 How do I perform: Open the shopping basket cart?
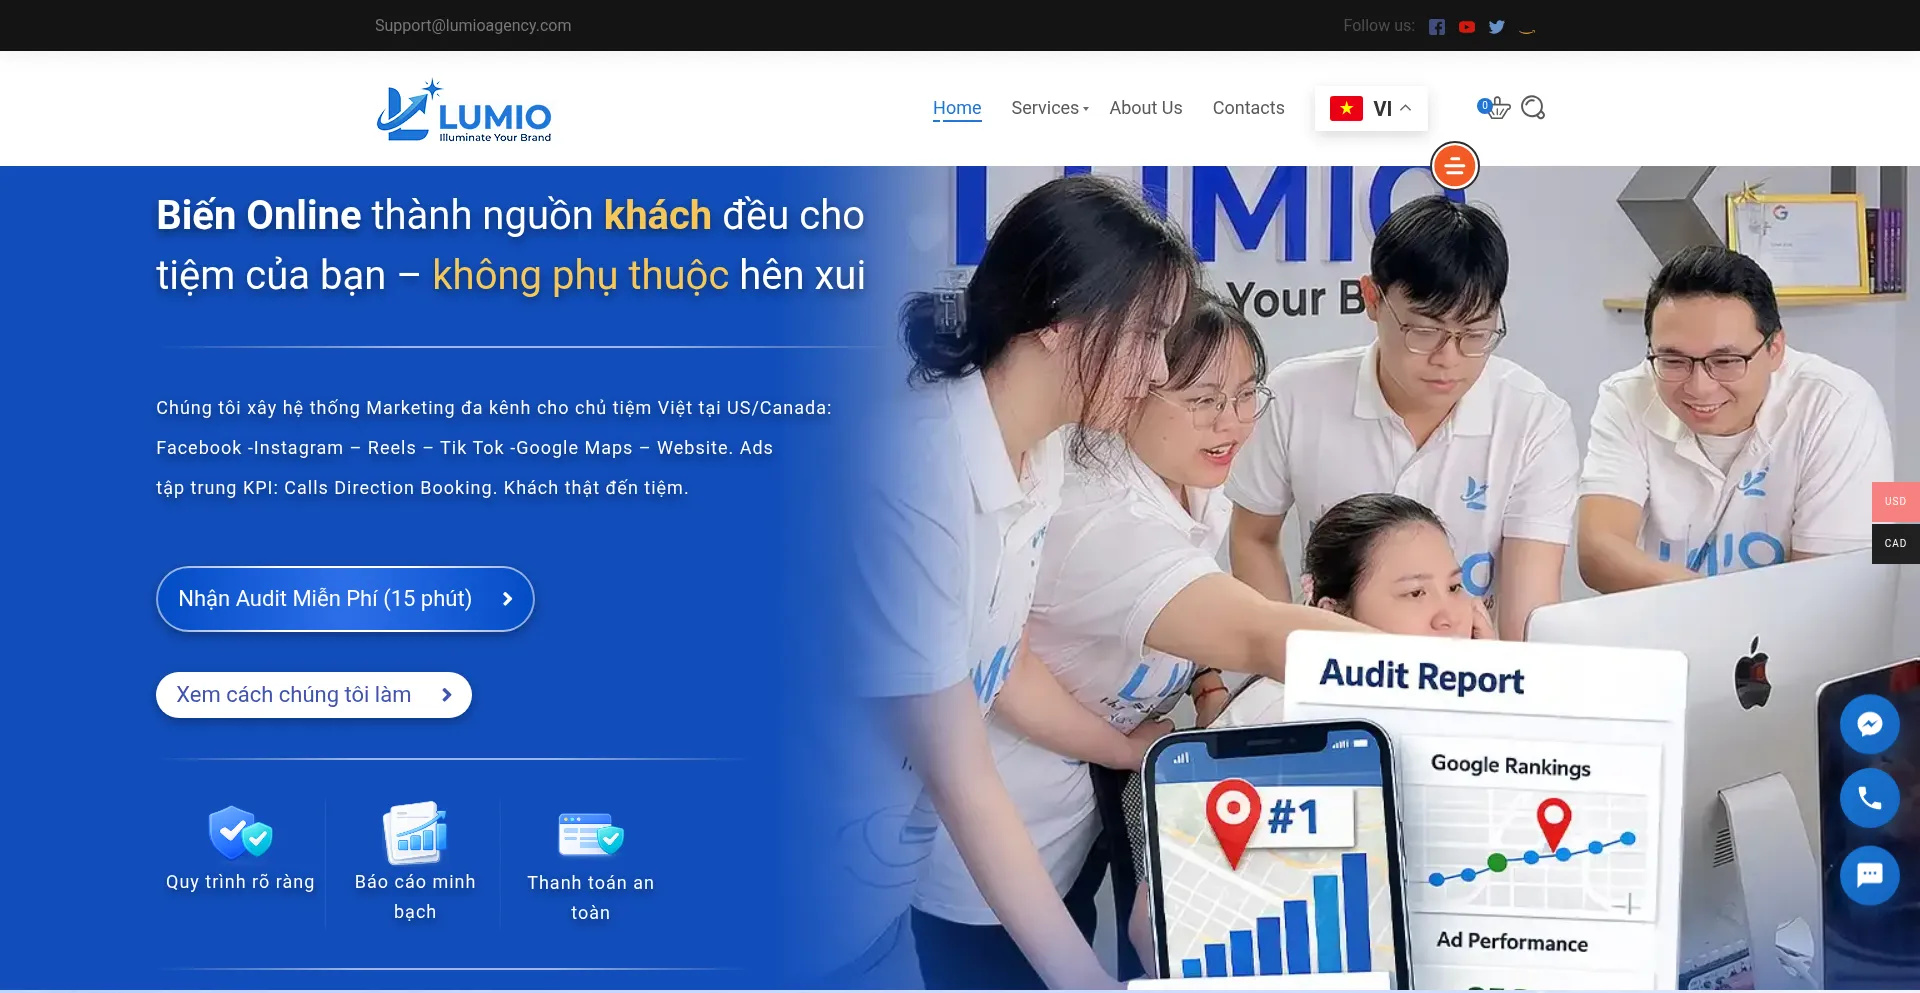pyautogui.click(x=1494, y=107)
